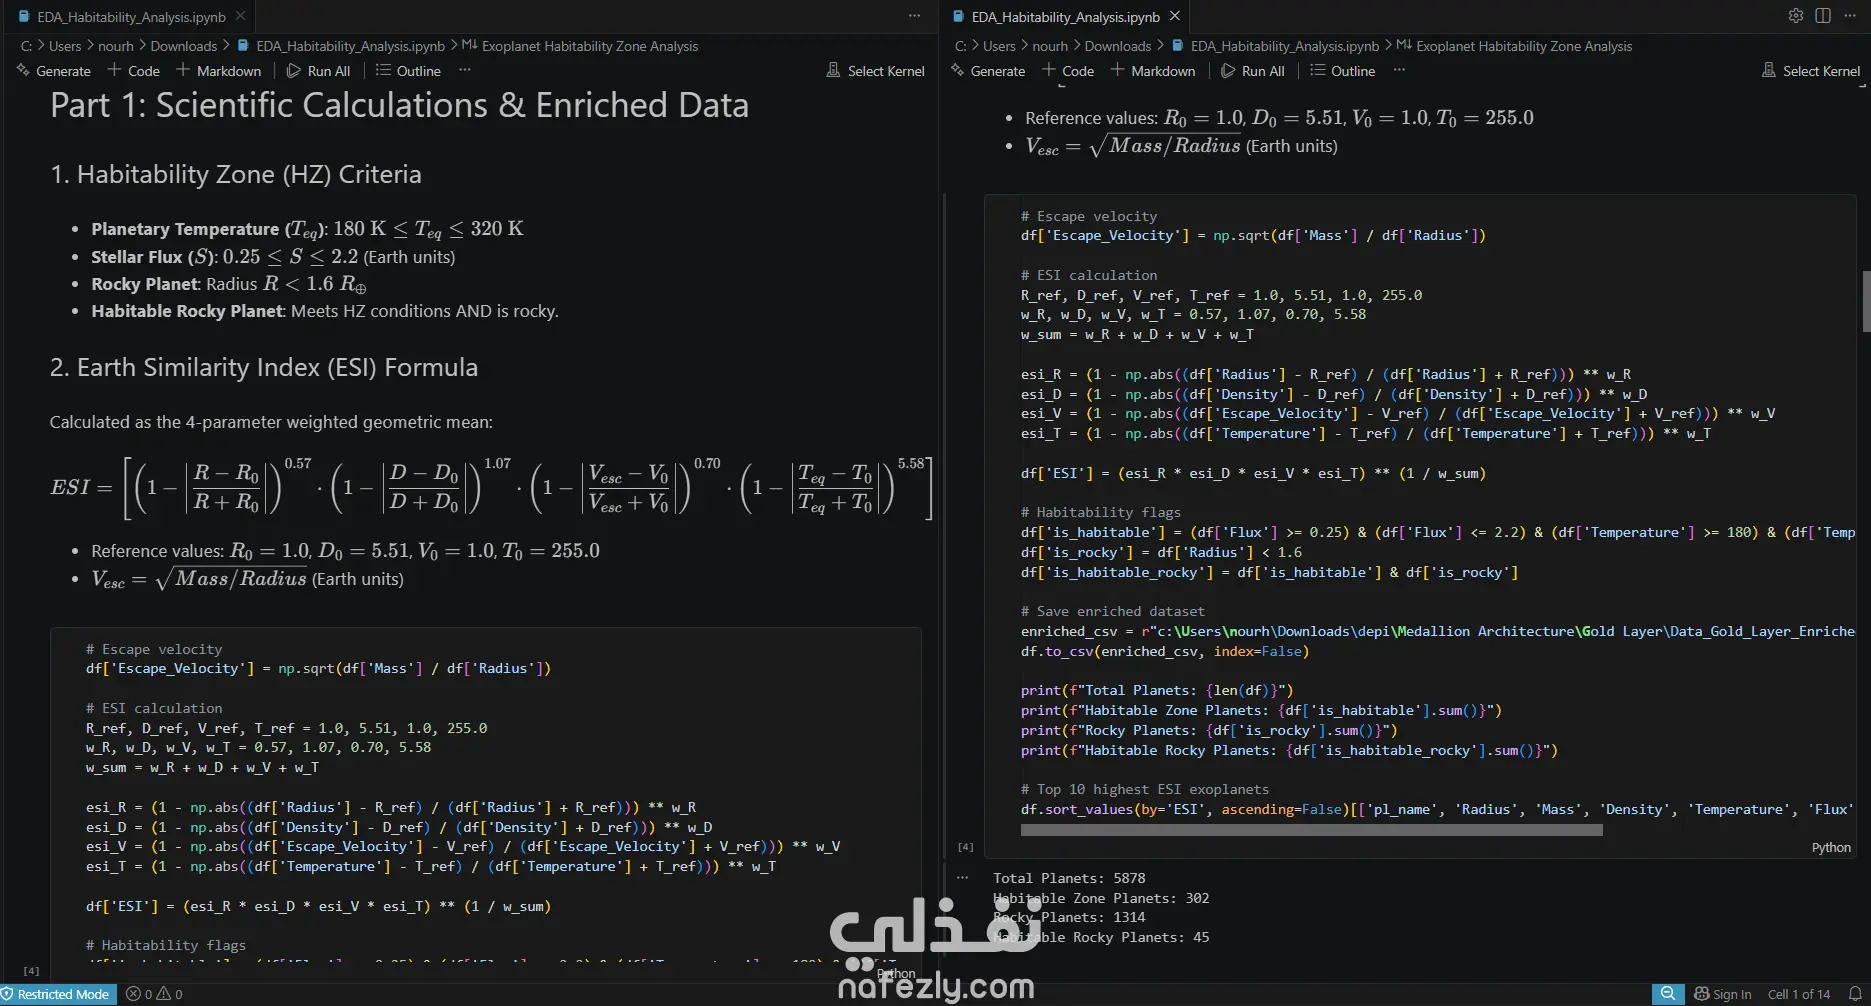The height and width of the screenshot is (1006, 1871).
Task: Select Kernel for the left notebook
Action: [x=876, y=71]
